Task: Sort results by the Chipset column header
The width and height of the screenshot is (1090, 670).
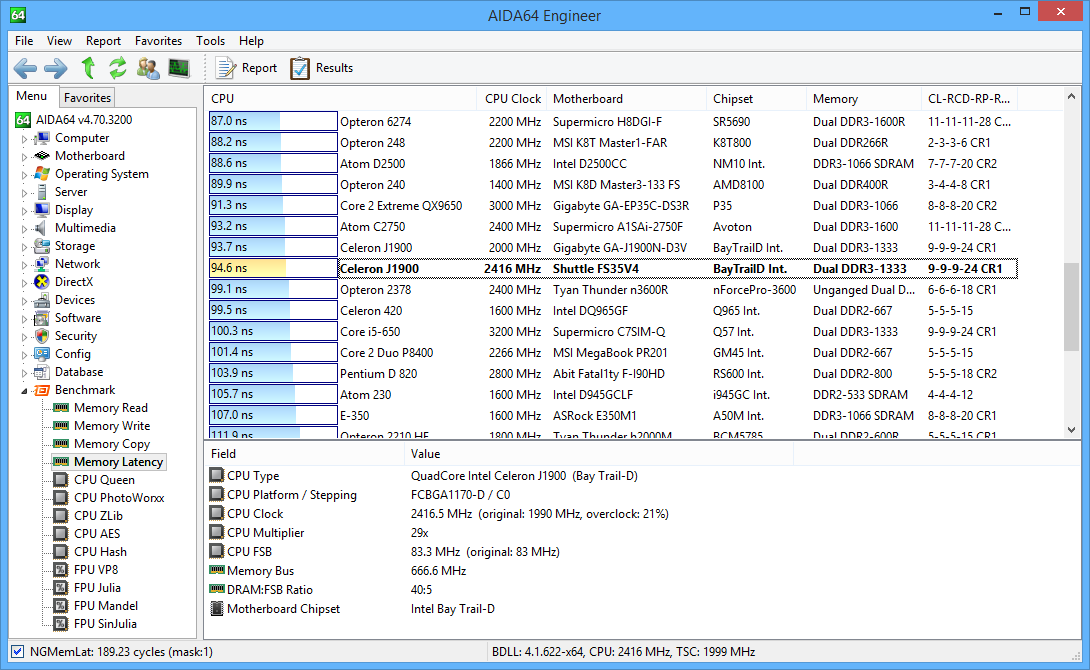Action: pos(756,99)
